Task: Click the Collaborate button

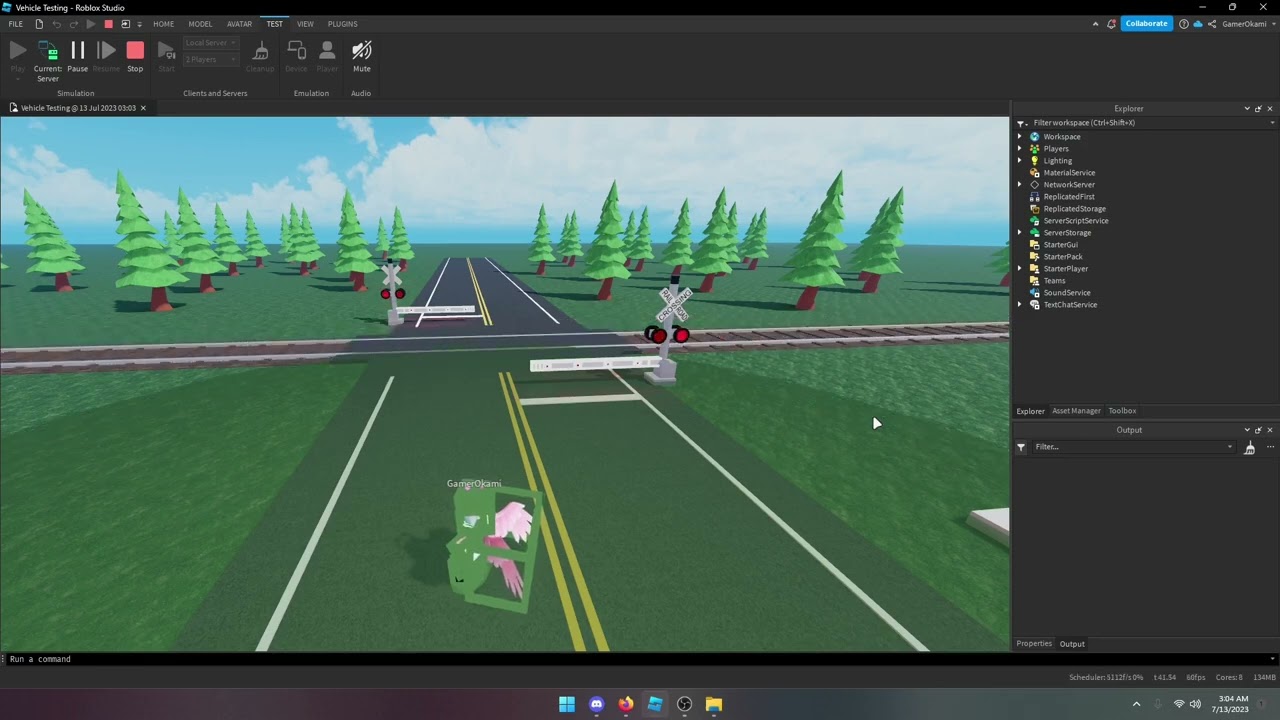Action: 1146,24
